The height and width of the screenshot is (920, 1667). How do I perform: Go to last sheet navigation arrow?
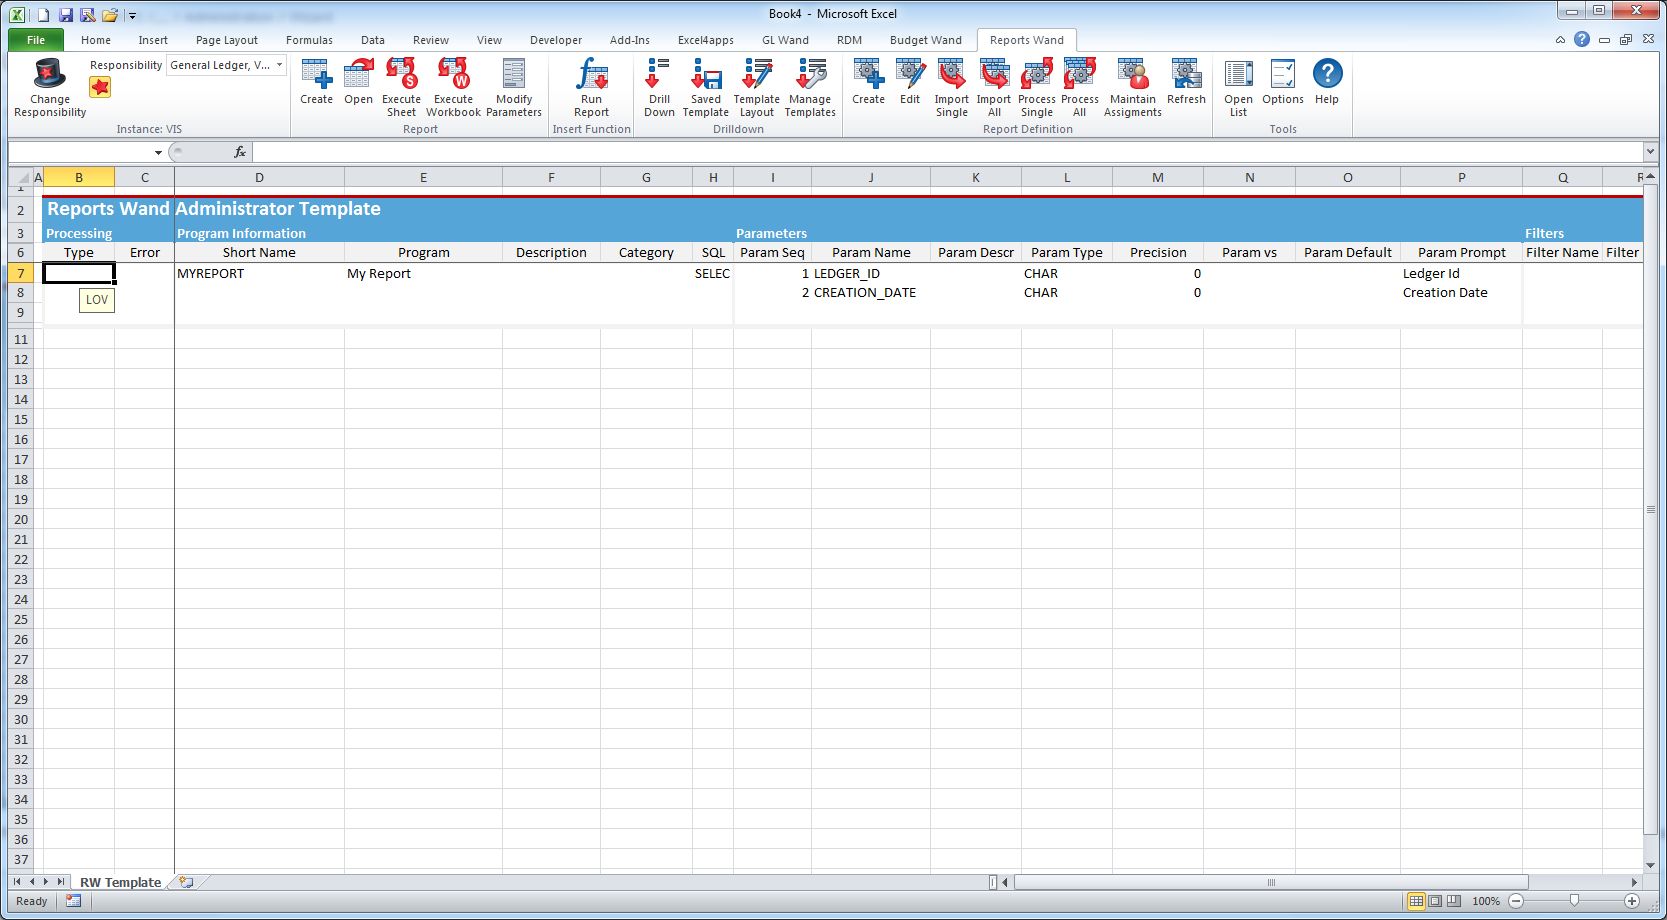coord(61,882)
